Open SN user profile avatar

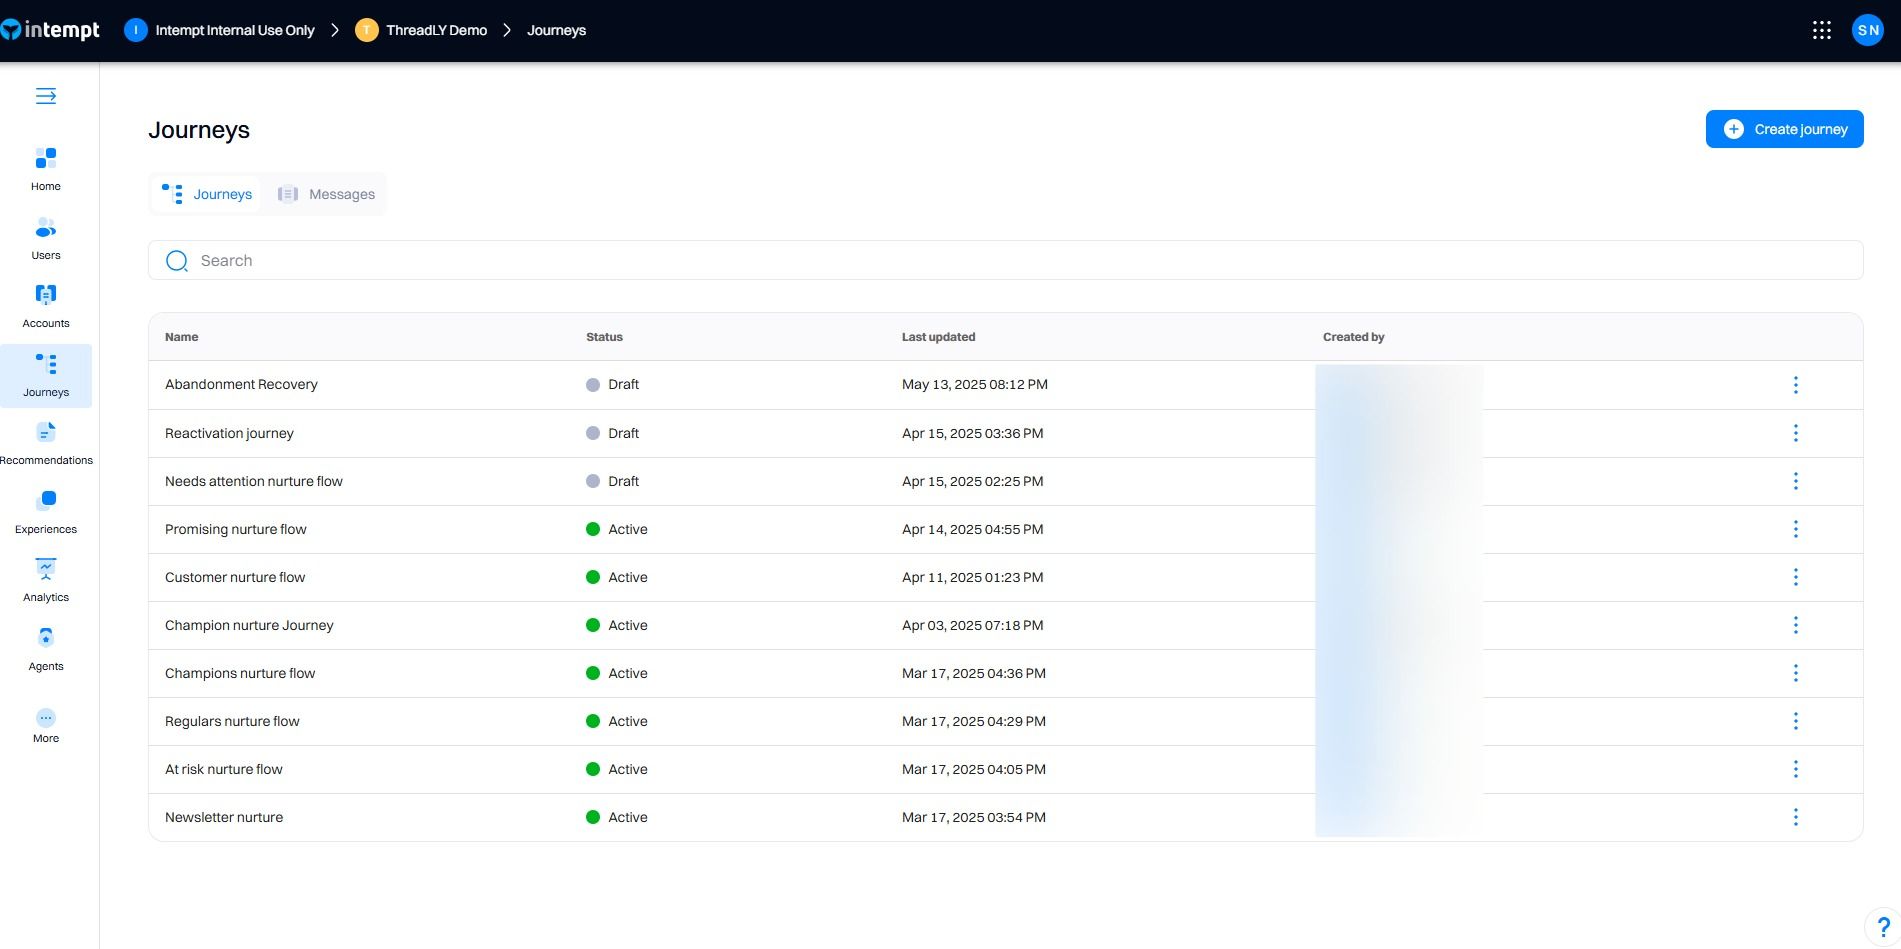[1868, 30]
